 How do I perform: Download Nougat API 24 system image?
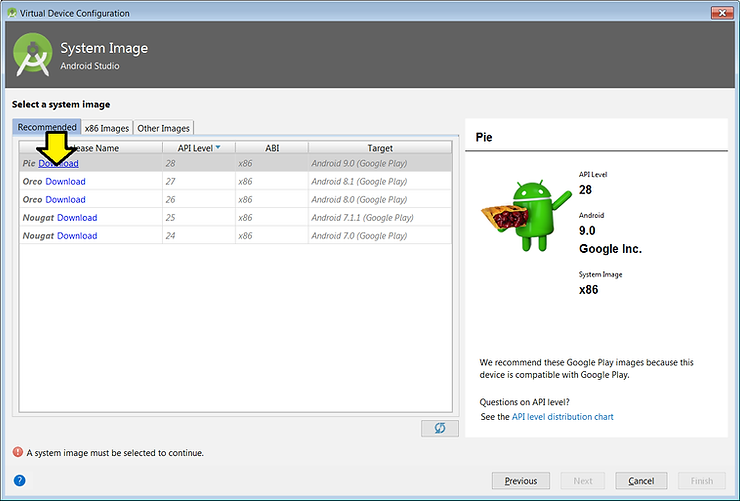(x=77, y=236)
